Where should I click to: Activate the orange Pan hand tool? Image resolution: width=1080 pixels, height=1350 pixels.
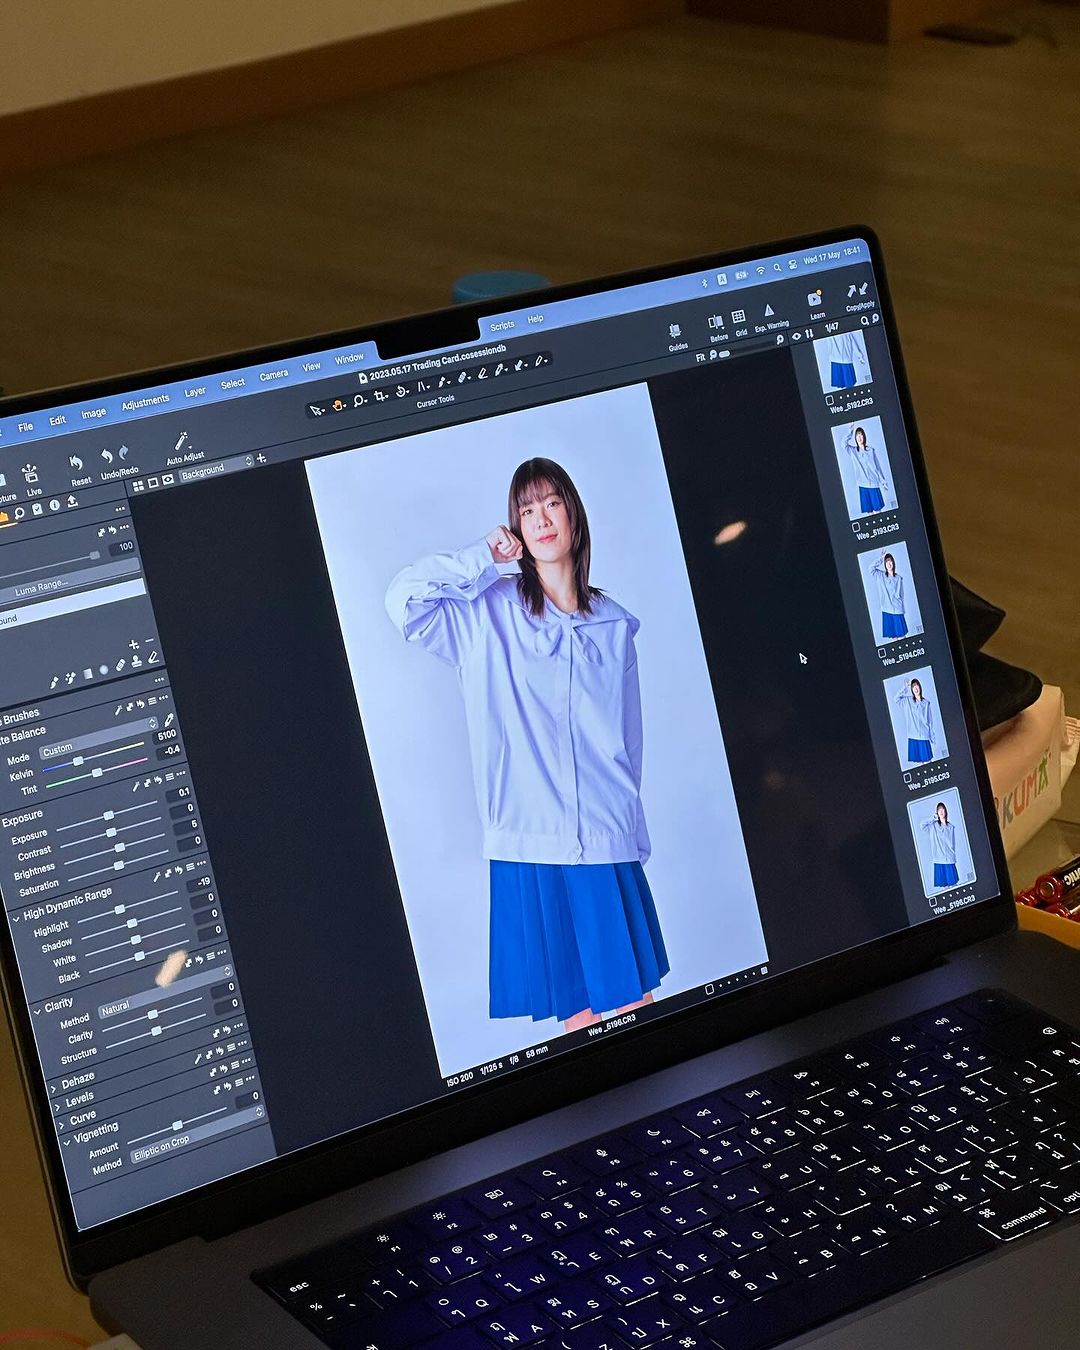(x=339, y=404)
